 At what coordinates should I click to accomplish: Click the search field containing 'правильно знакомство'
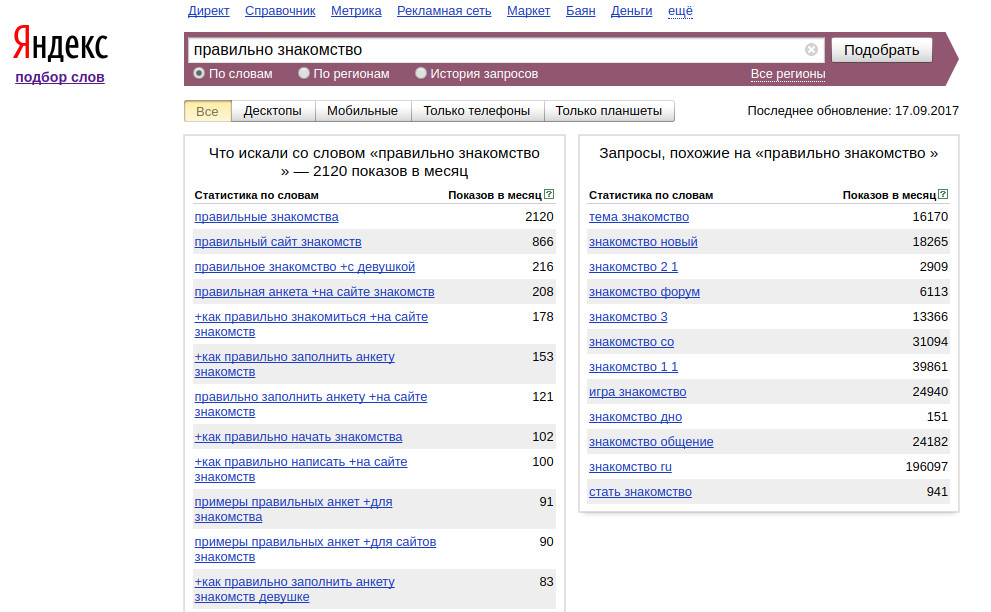tap(496, 49)
